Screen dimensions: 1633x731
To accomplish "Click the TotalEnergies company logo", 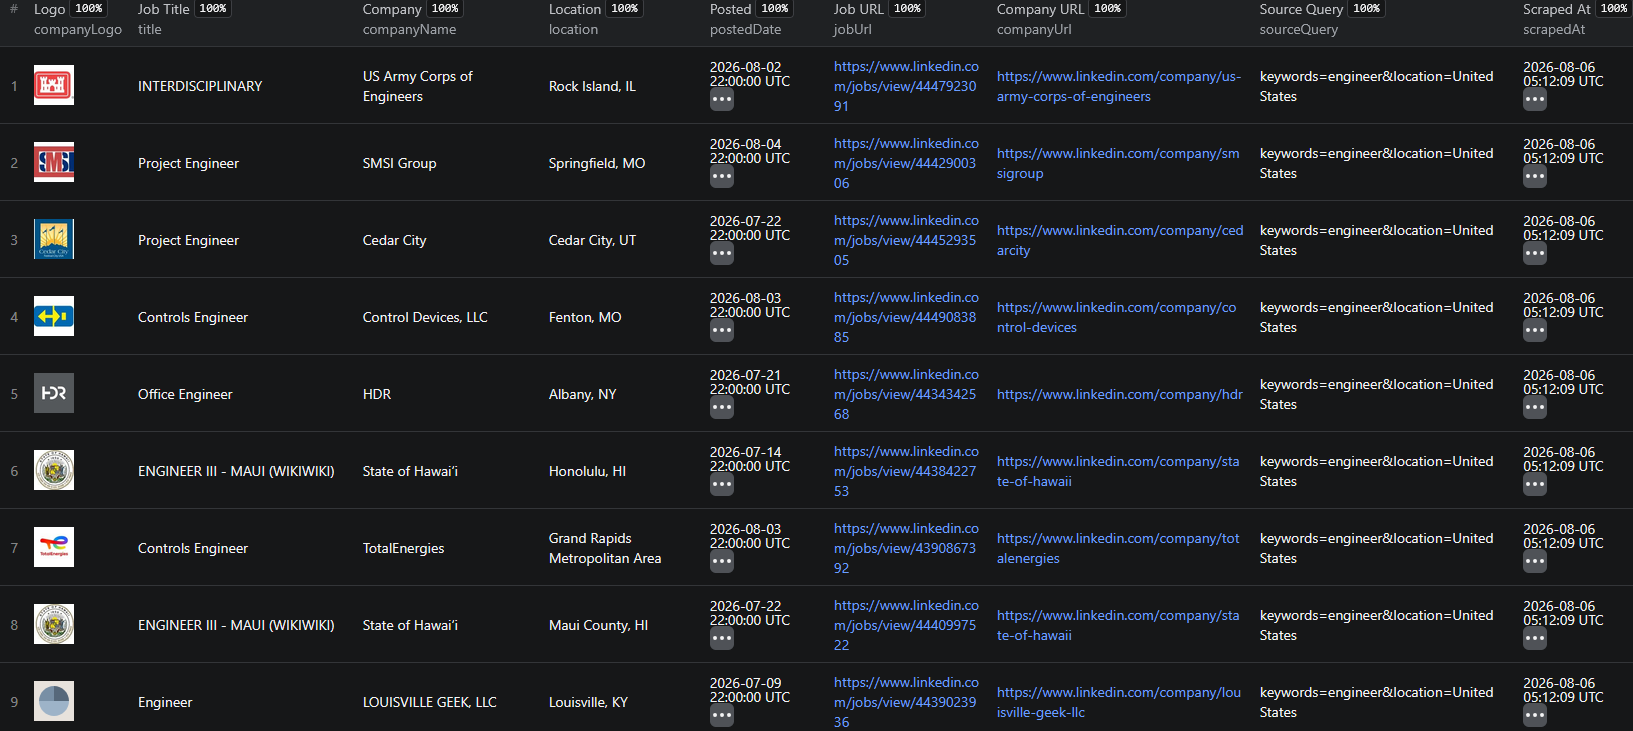I will coord(54,547).
